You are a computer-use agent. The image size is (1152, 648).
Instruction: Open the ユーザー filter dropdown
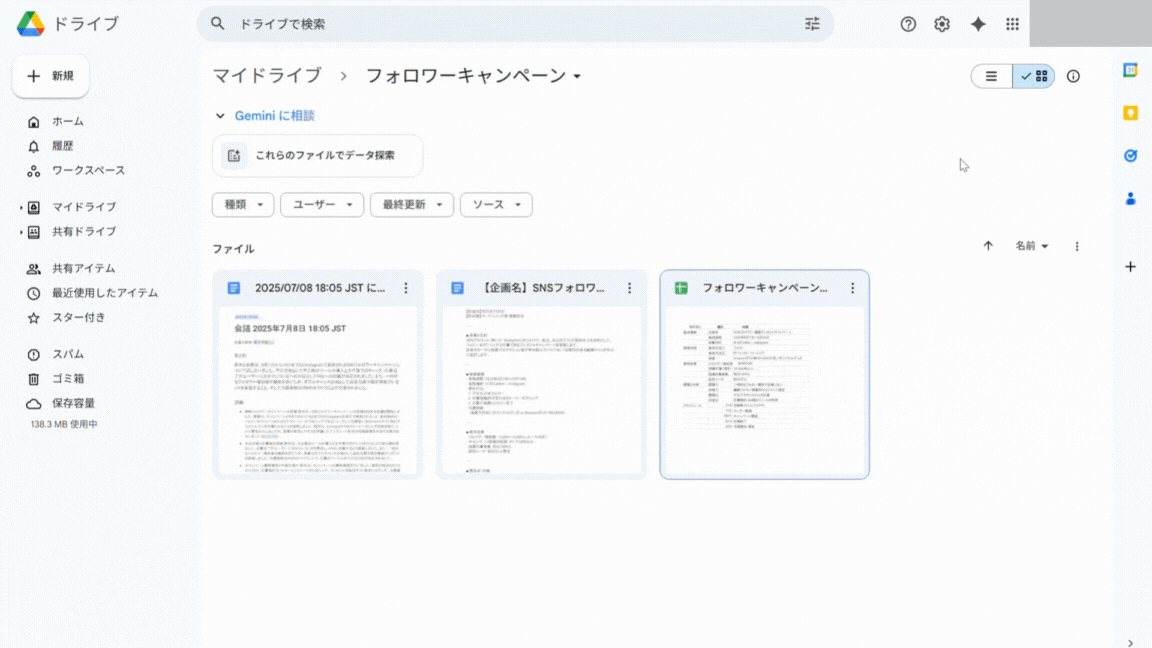pos(322,204)
